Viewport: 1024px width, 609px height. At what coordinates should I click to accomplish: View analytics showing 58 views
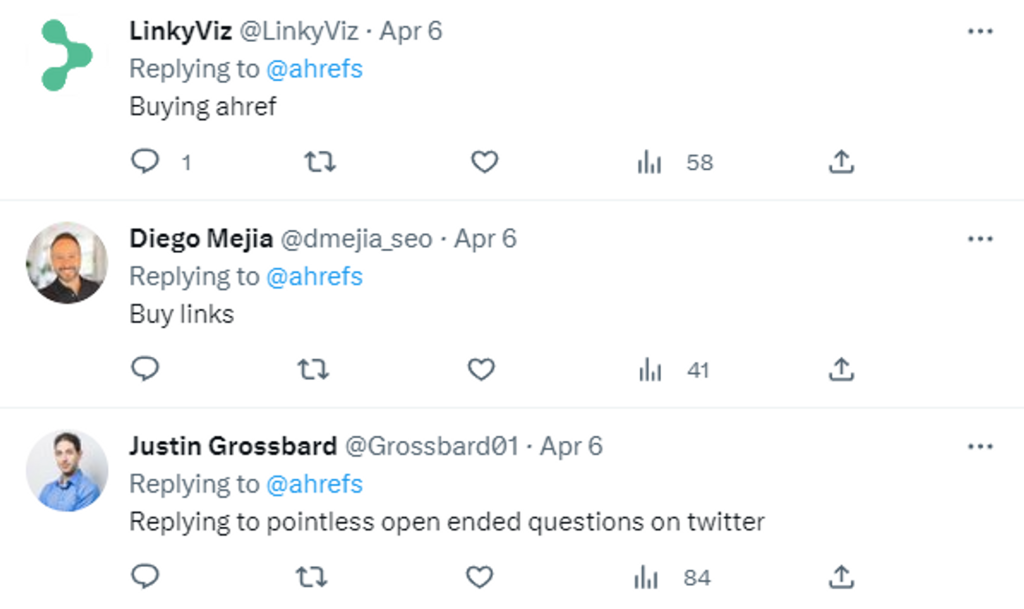[x=675, y=162]
